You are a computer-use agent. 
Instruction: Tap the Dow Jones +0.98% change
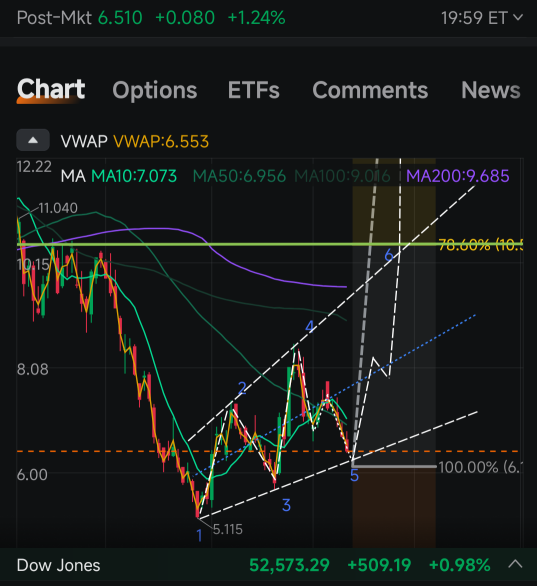[460, 565]
